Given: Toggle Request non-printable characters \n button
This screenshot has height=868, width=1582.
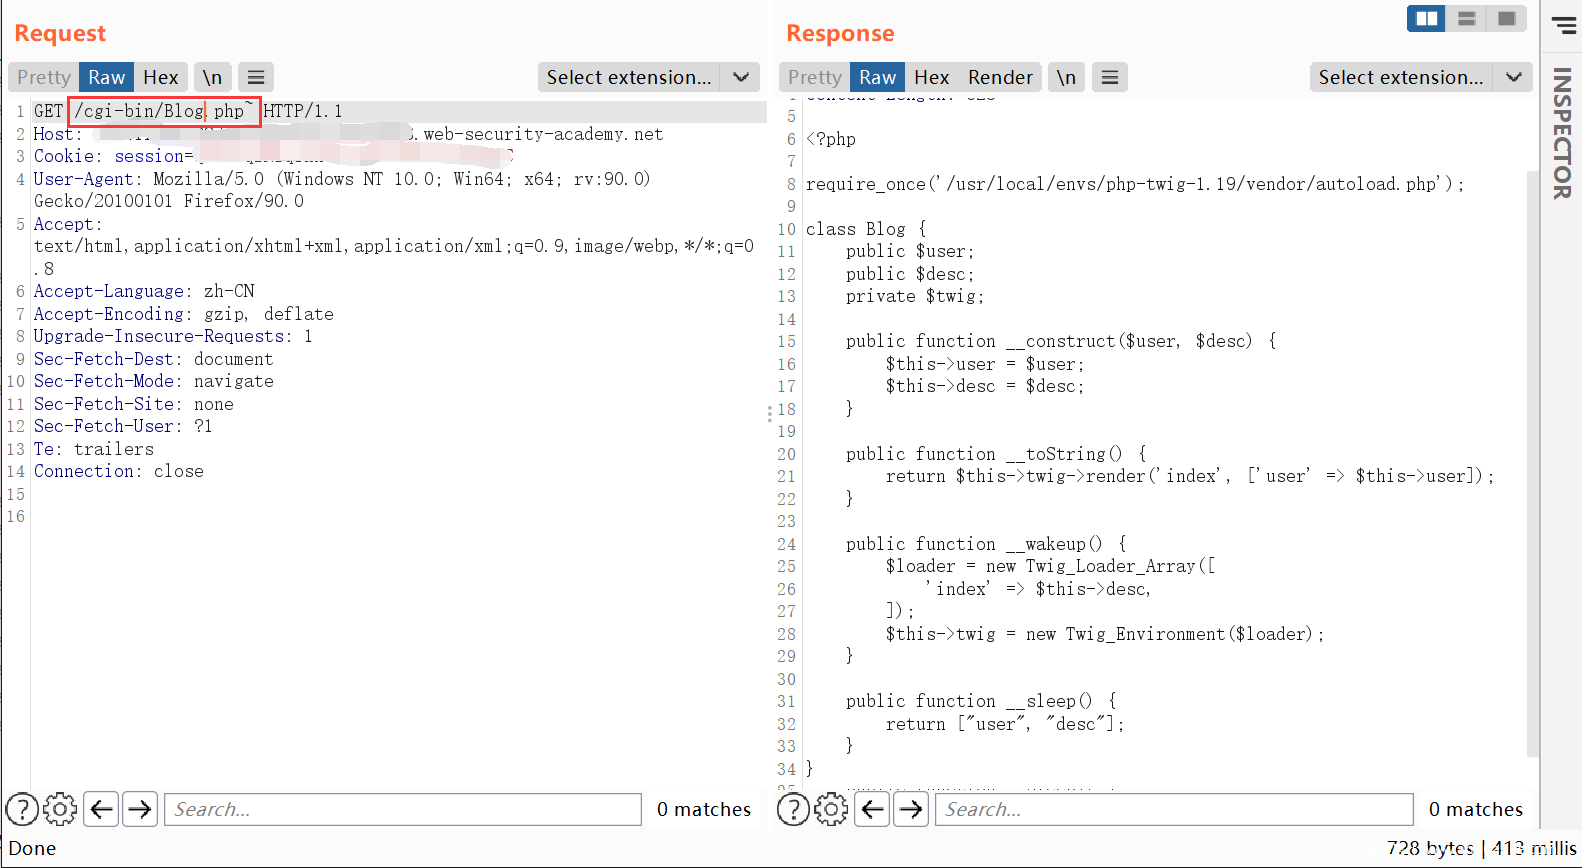Looking at the screenshot, I should click(212, 77).
